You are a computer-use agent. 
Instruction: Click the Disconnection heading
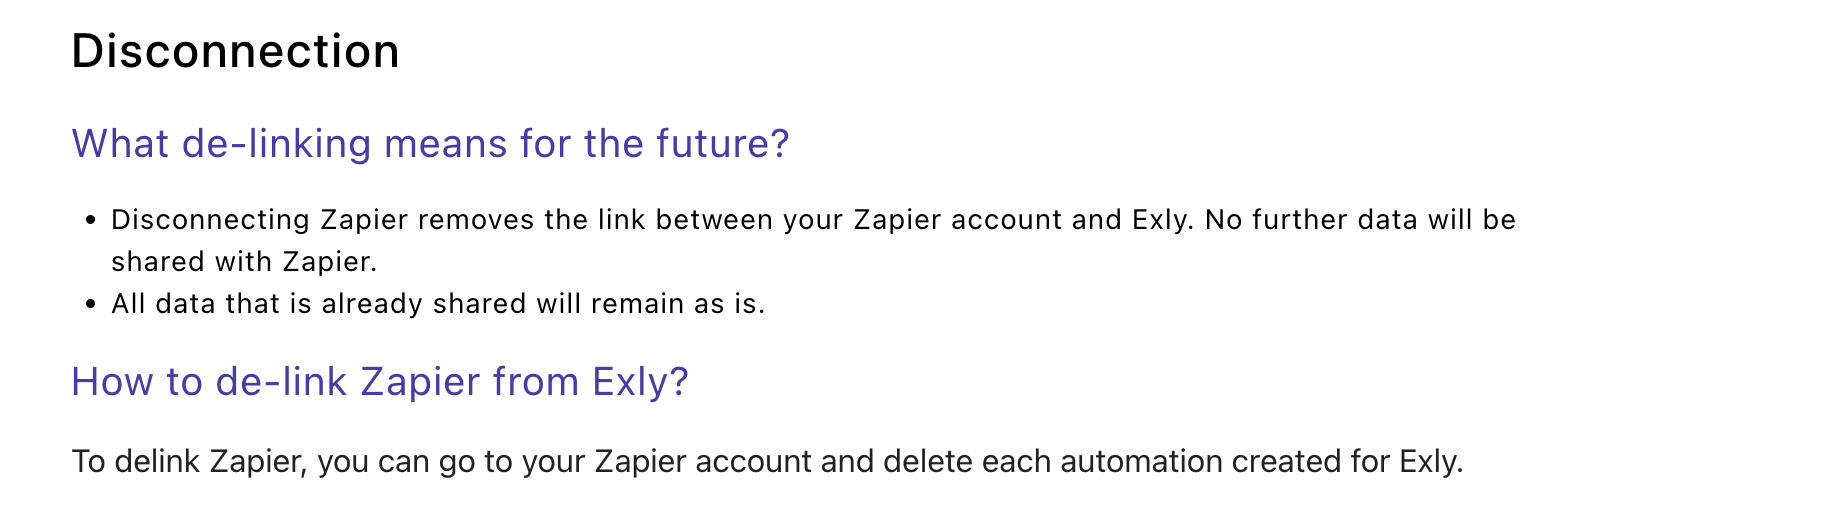tap(235, 51)
